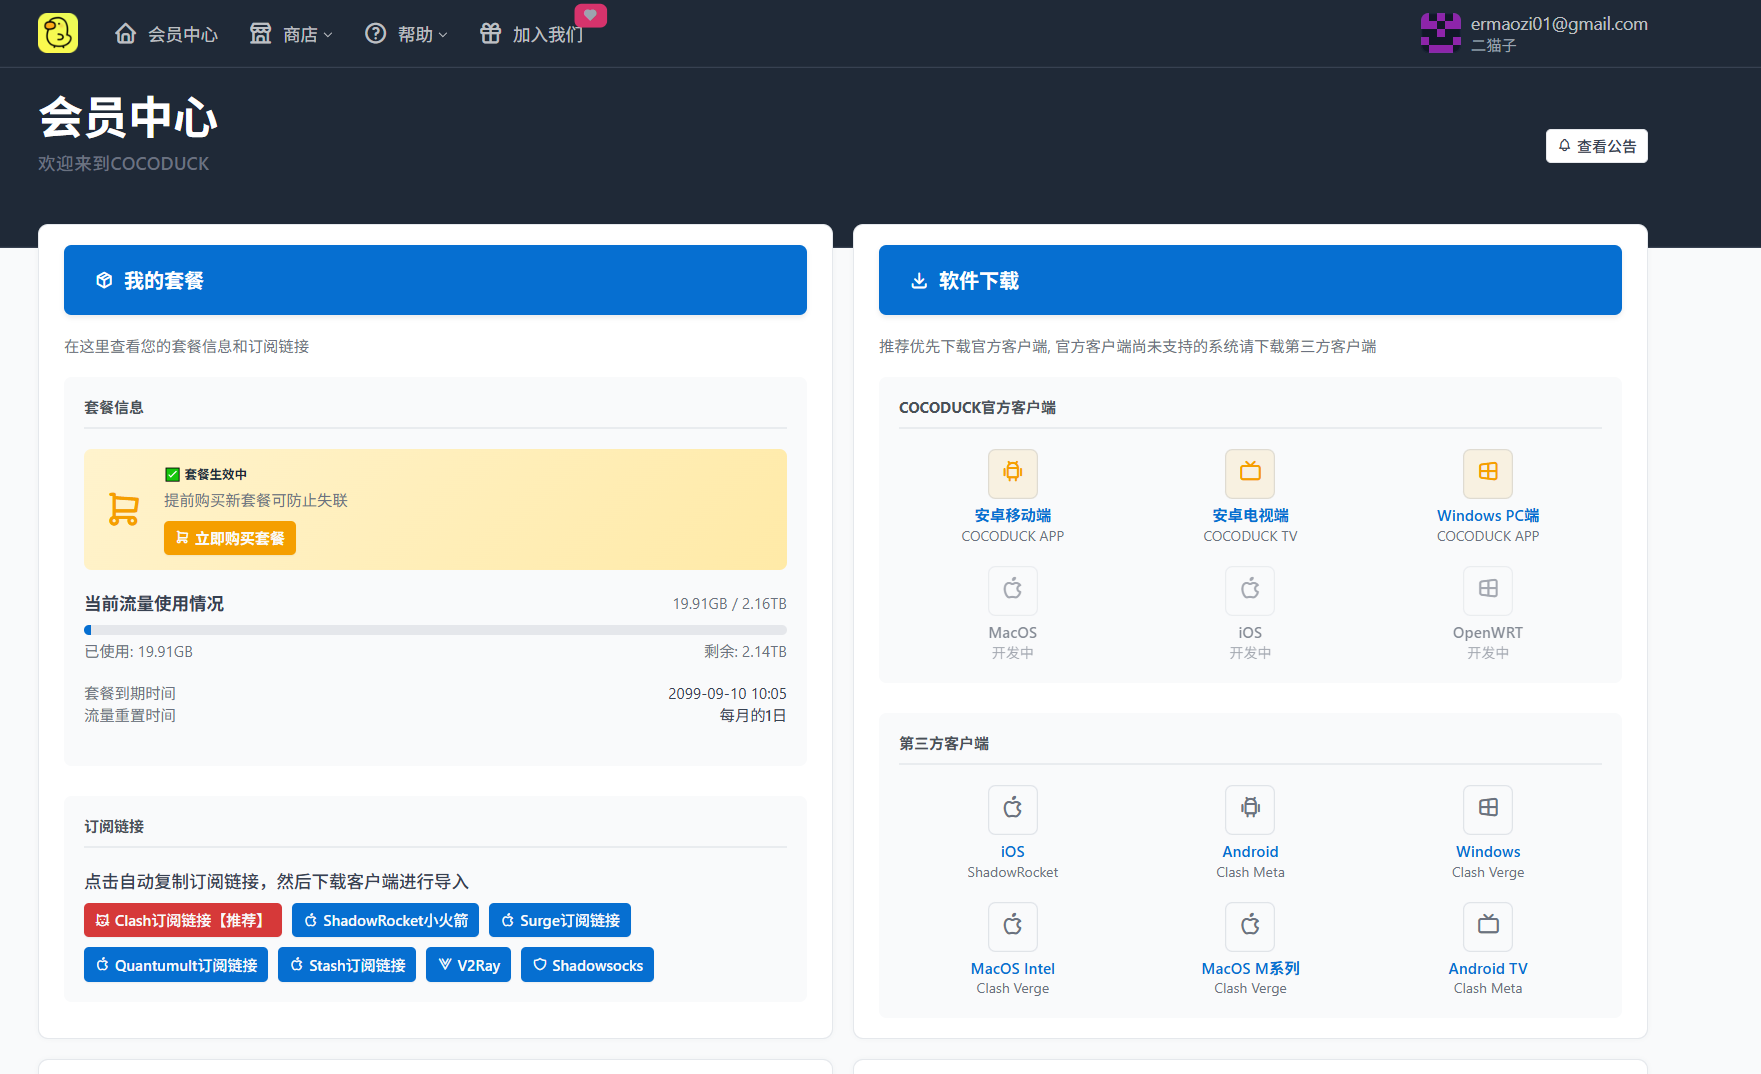Screen dimensions: 1761x1074
Task: Click the COCODUCK duck logo
Action: coord(58,33)
